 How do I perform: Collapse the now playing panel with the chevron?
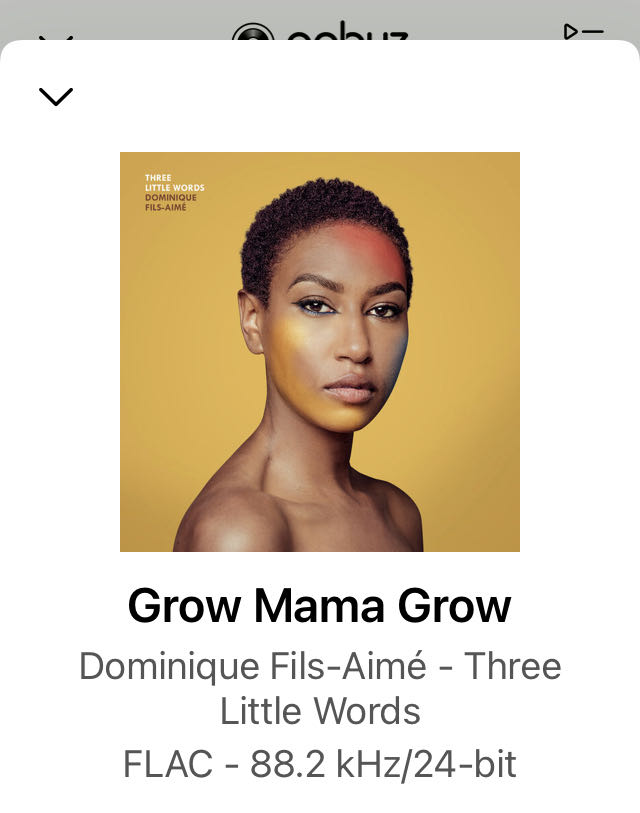(56, 97)
